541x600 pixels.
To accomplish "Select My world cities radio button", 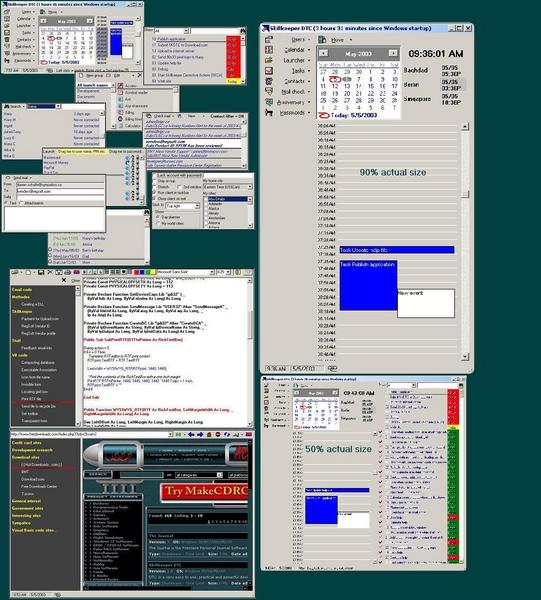I will (x=158, y=223).
